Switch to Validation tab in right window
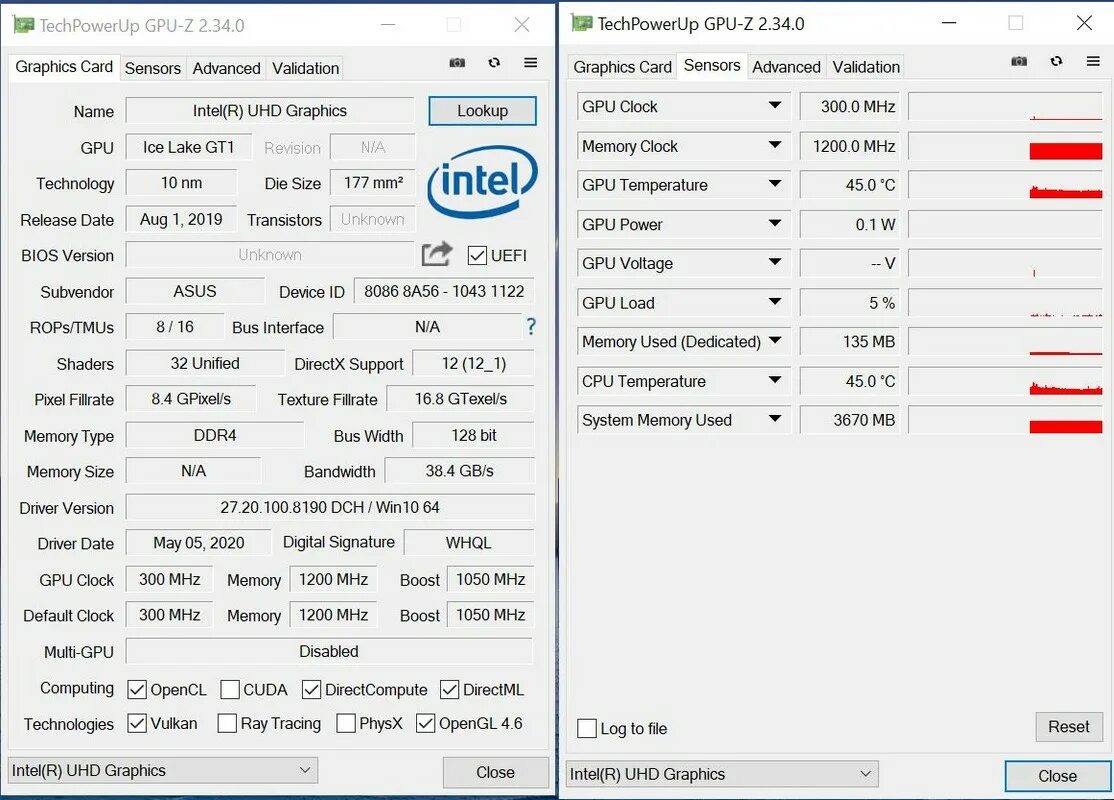 coord(865,67)
